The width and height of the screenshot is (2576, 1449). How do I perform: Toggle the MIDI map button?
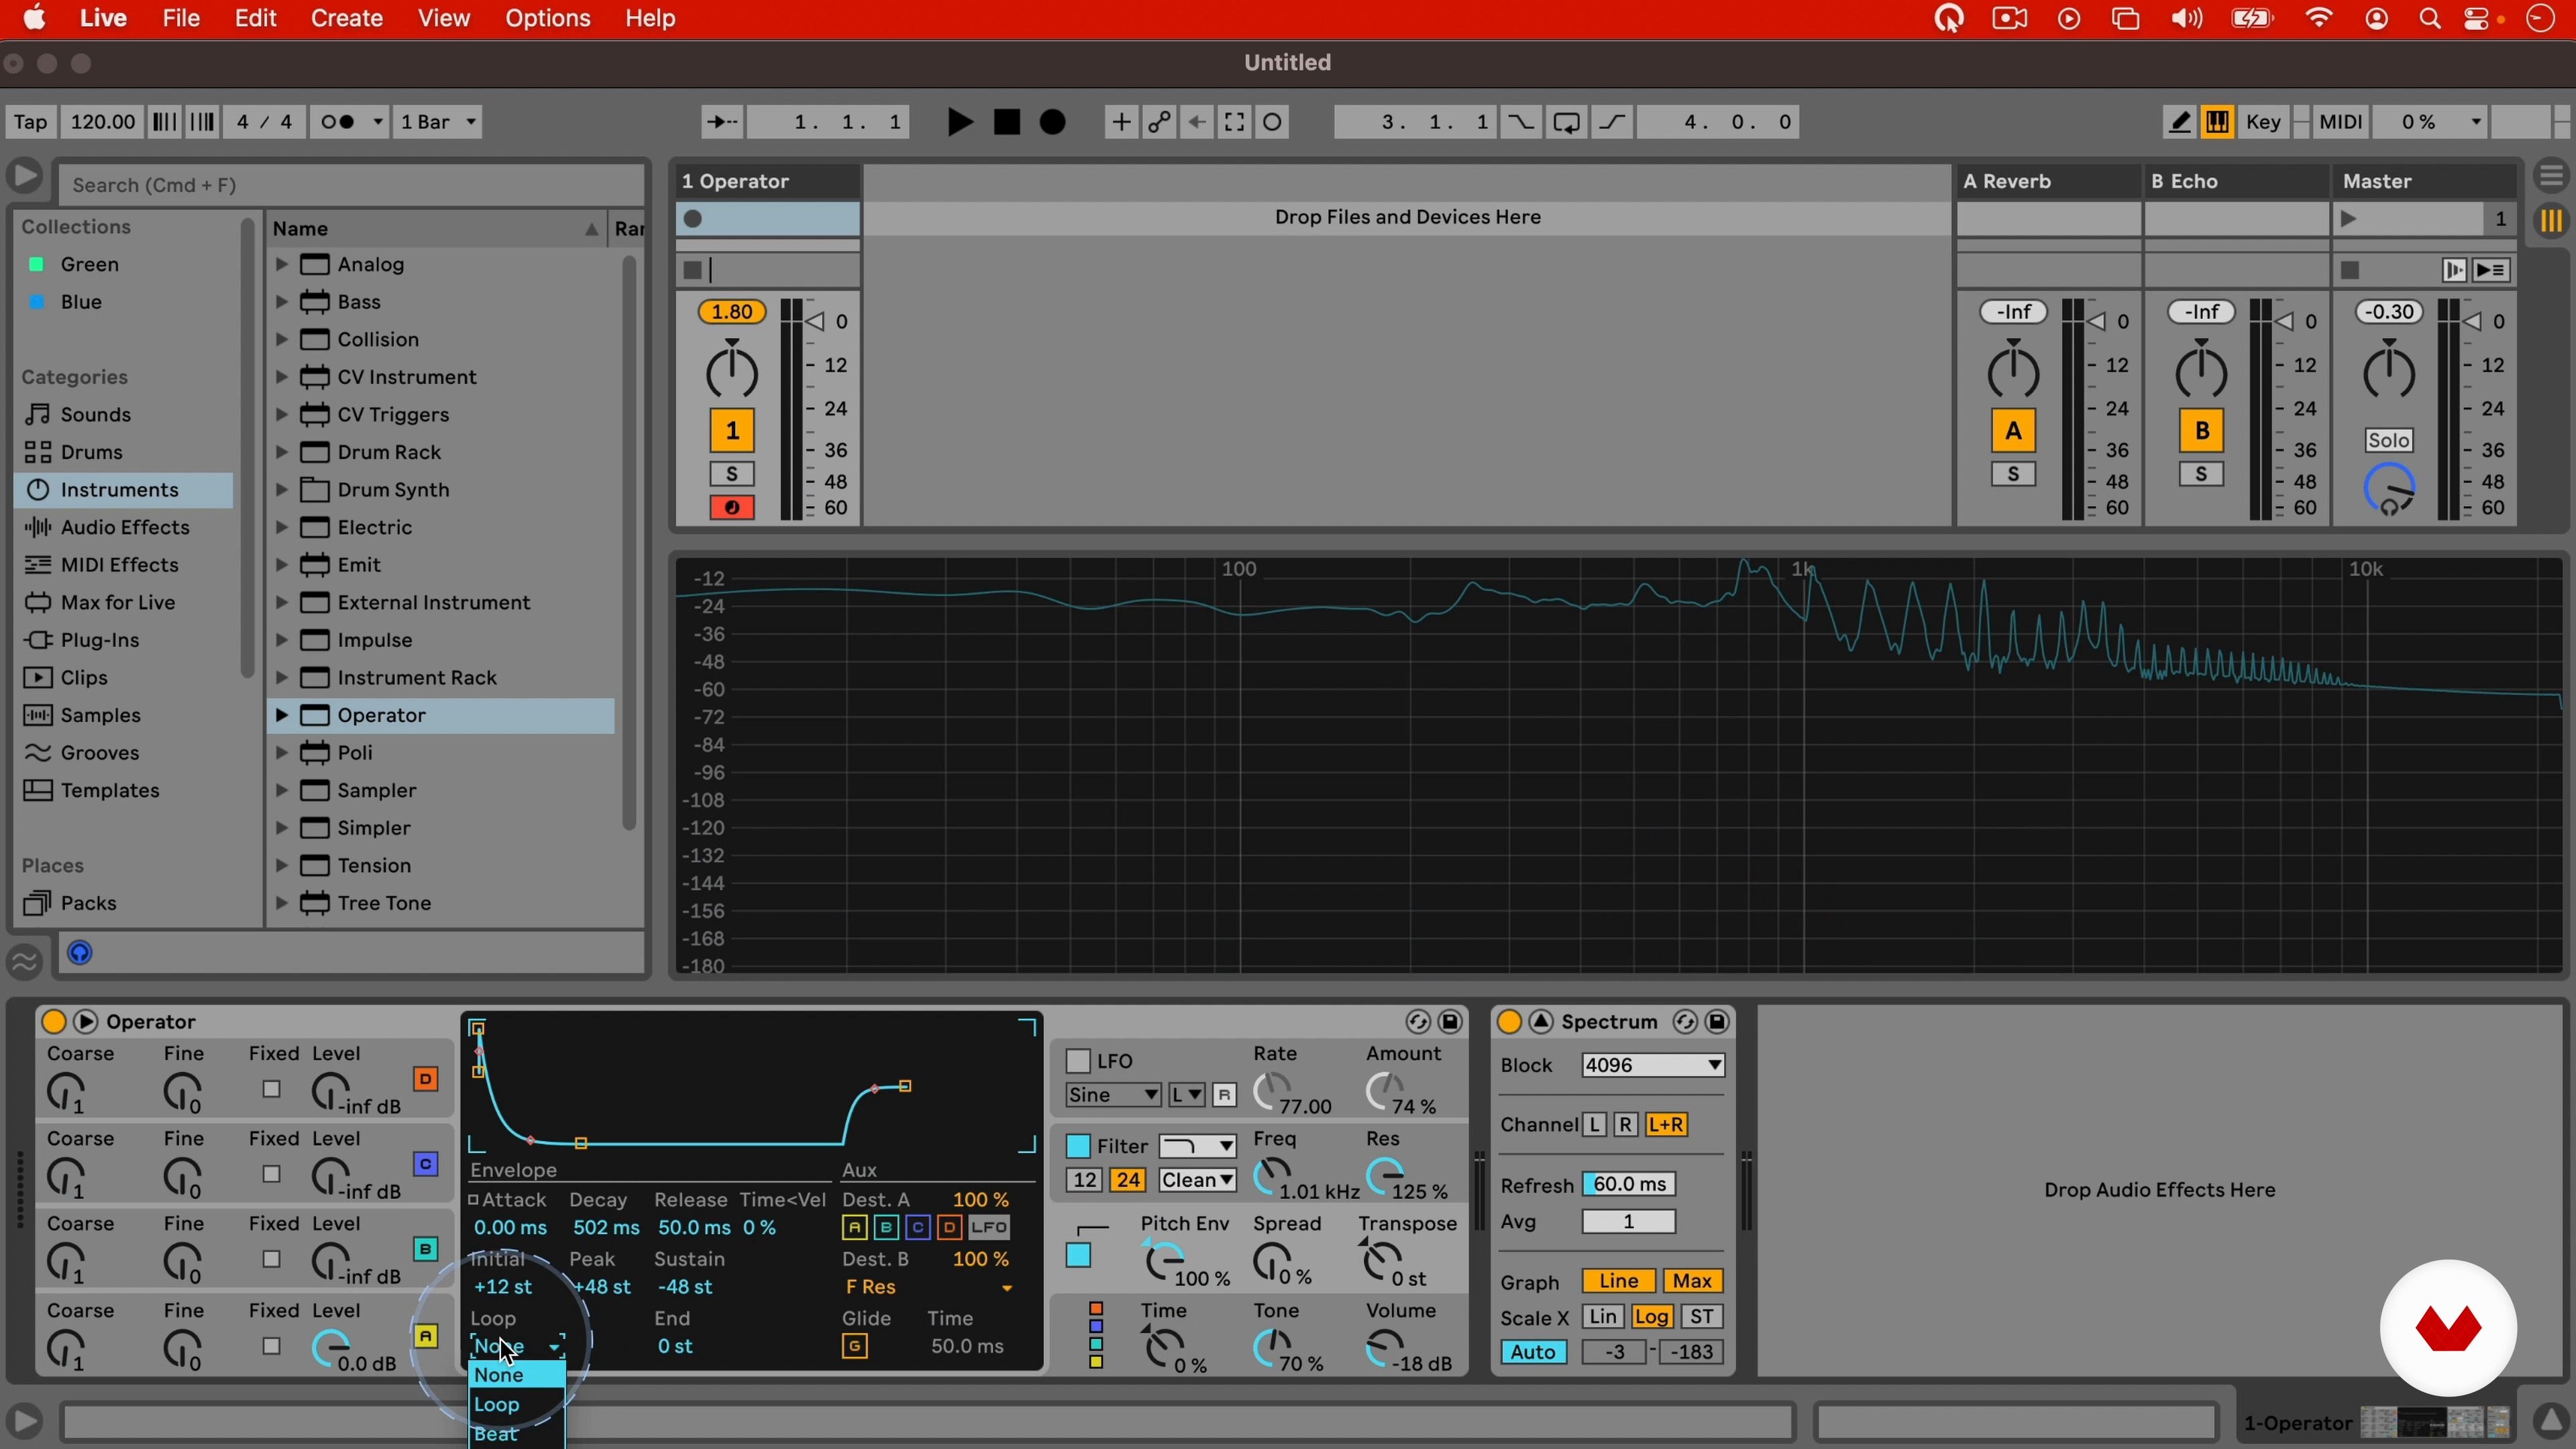point(2340,122)
